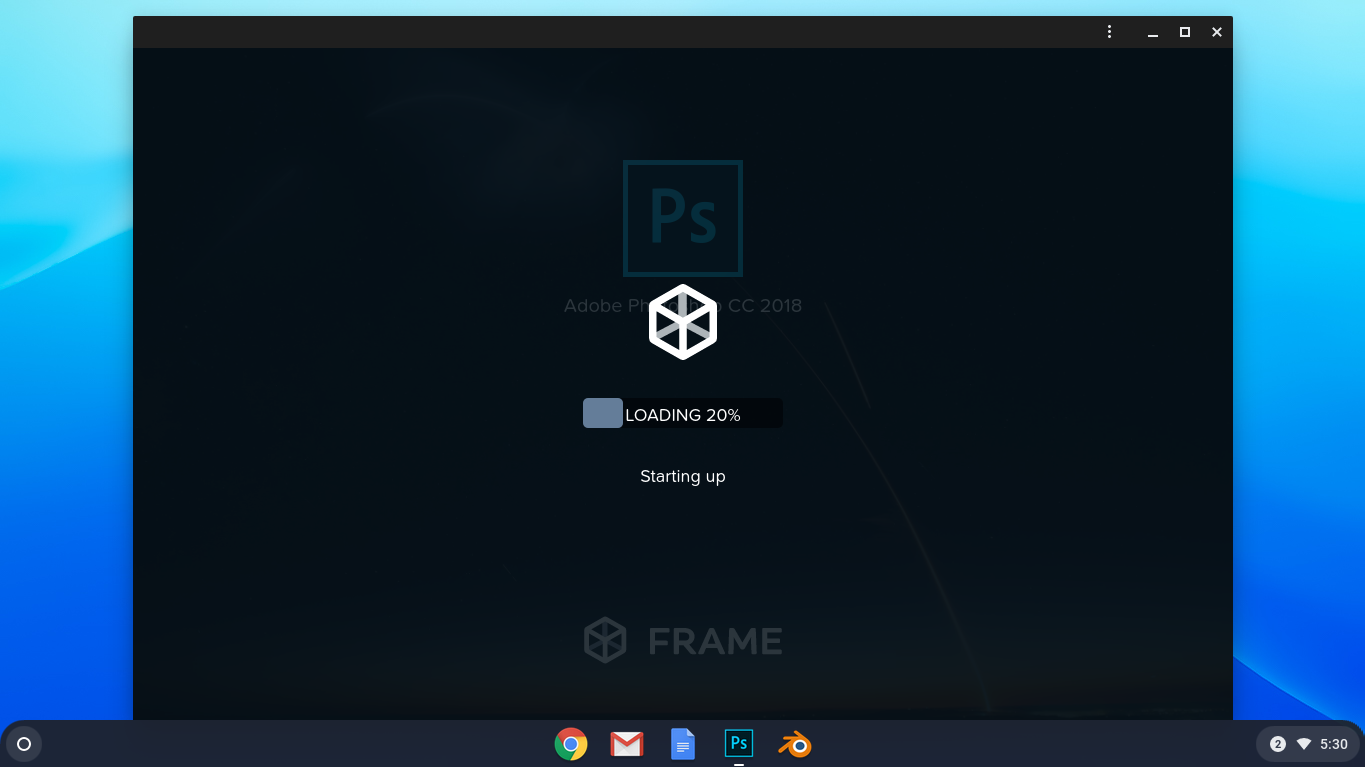Close the Frame window
The width and height of the screenshot is (1365, 767).
click(x=1216, y=31)
